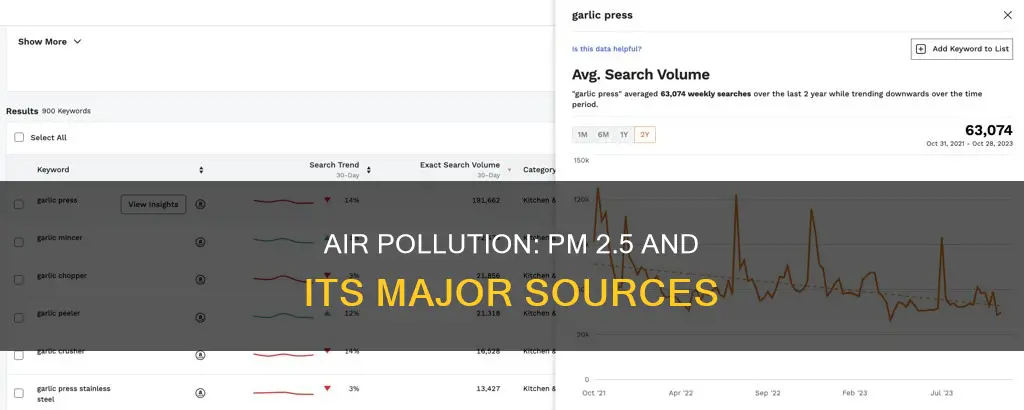
Task: Close the garlic press insights panel
Action: [1008, 15]
